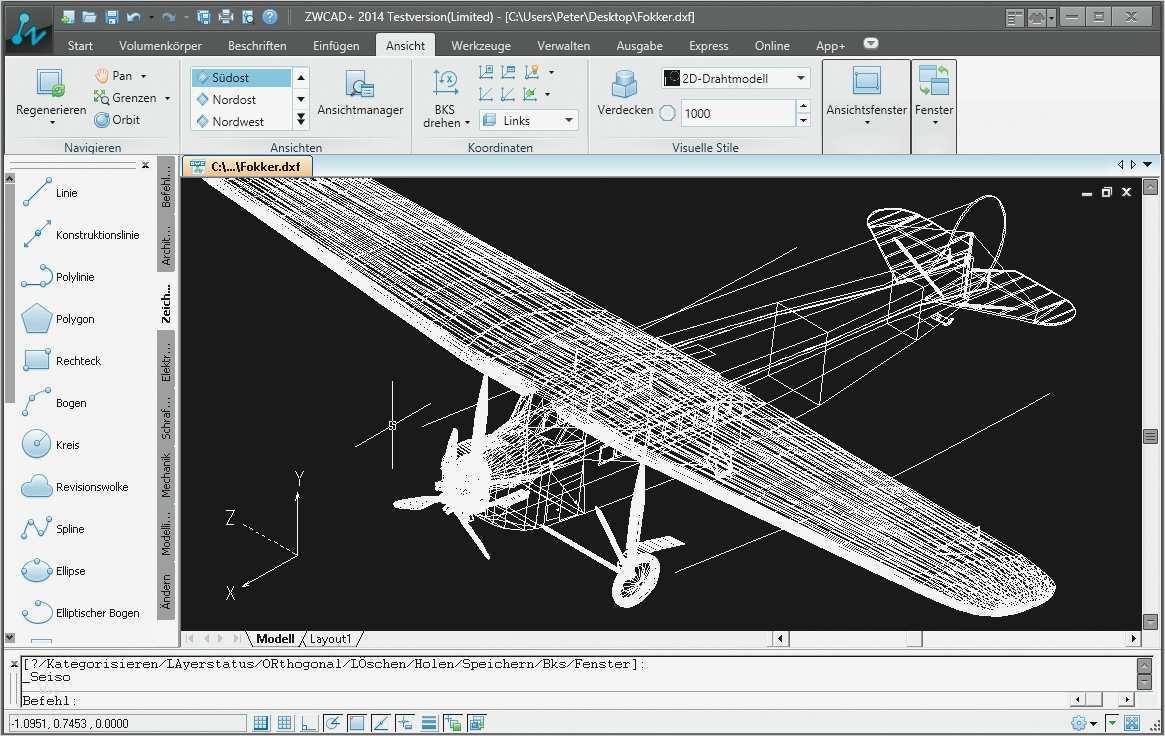The height and width of the screenshot is (736, 1165).
Task: Open the Layout1 tab
Action: tap(332, 638)
